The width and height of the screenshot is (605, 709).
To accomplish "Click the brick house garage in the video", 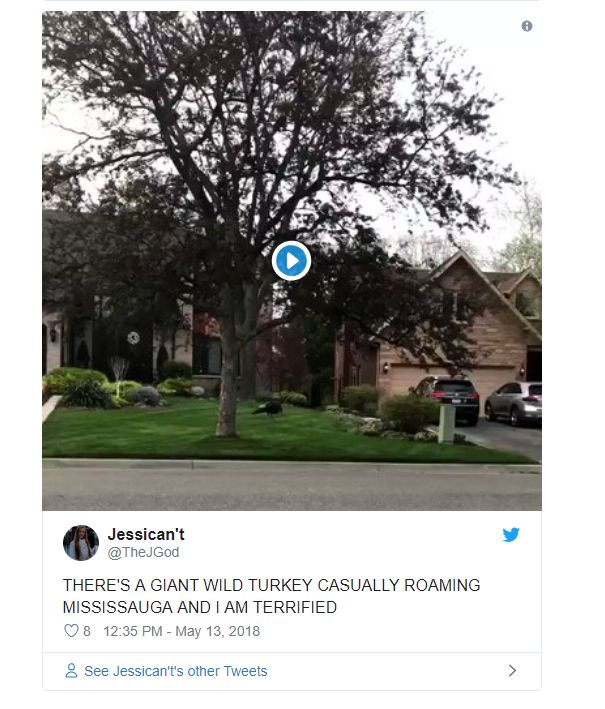I will pos(448,378).
